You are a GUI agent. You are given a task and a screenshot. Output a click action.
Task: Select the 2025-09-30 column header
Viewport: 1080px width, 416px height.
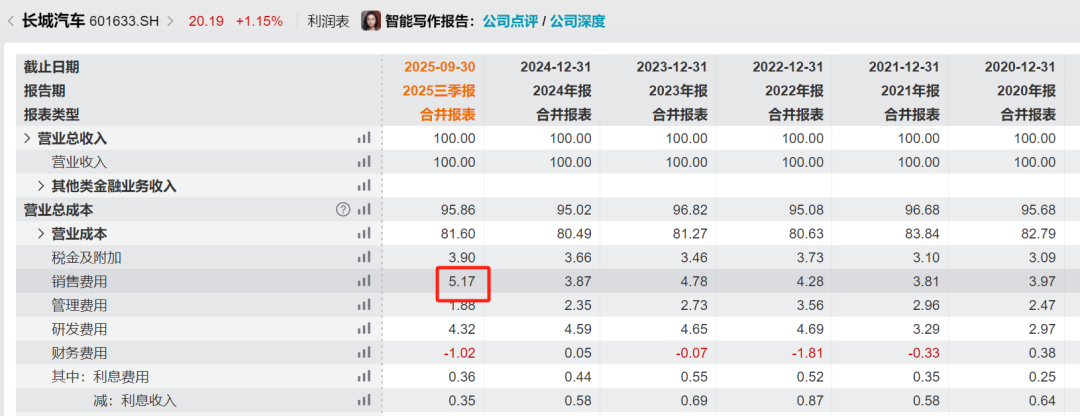tap(439, 67)
